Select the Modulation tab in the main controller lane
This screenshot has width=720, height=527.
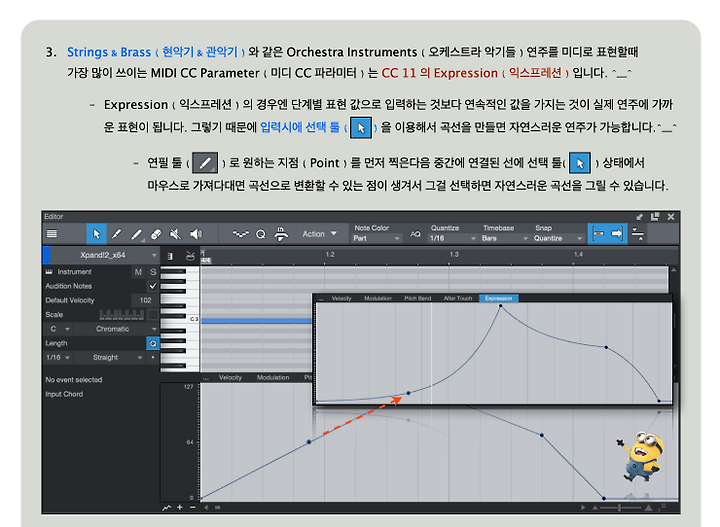pos(273,377)
